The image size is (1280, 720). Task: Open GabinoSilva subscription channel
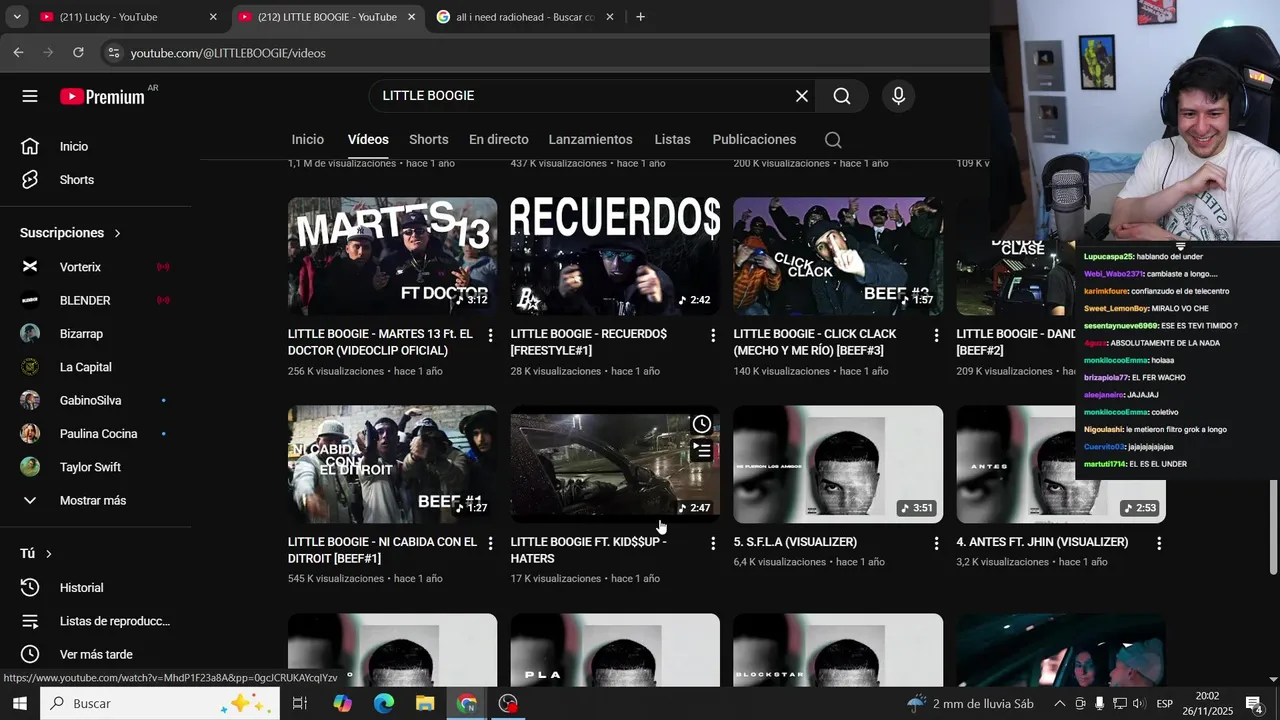coord(95,400)
